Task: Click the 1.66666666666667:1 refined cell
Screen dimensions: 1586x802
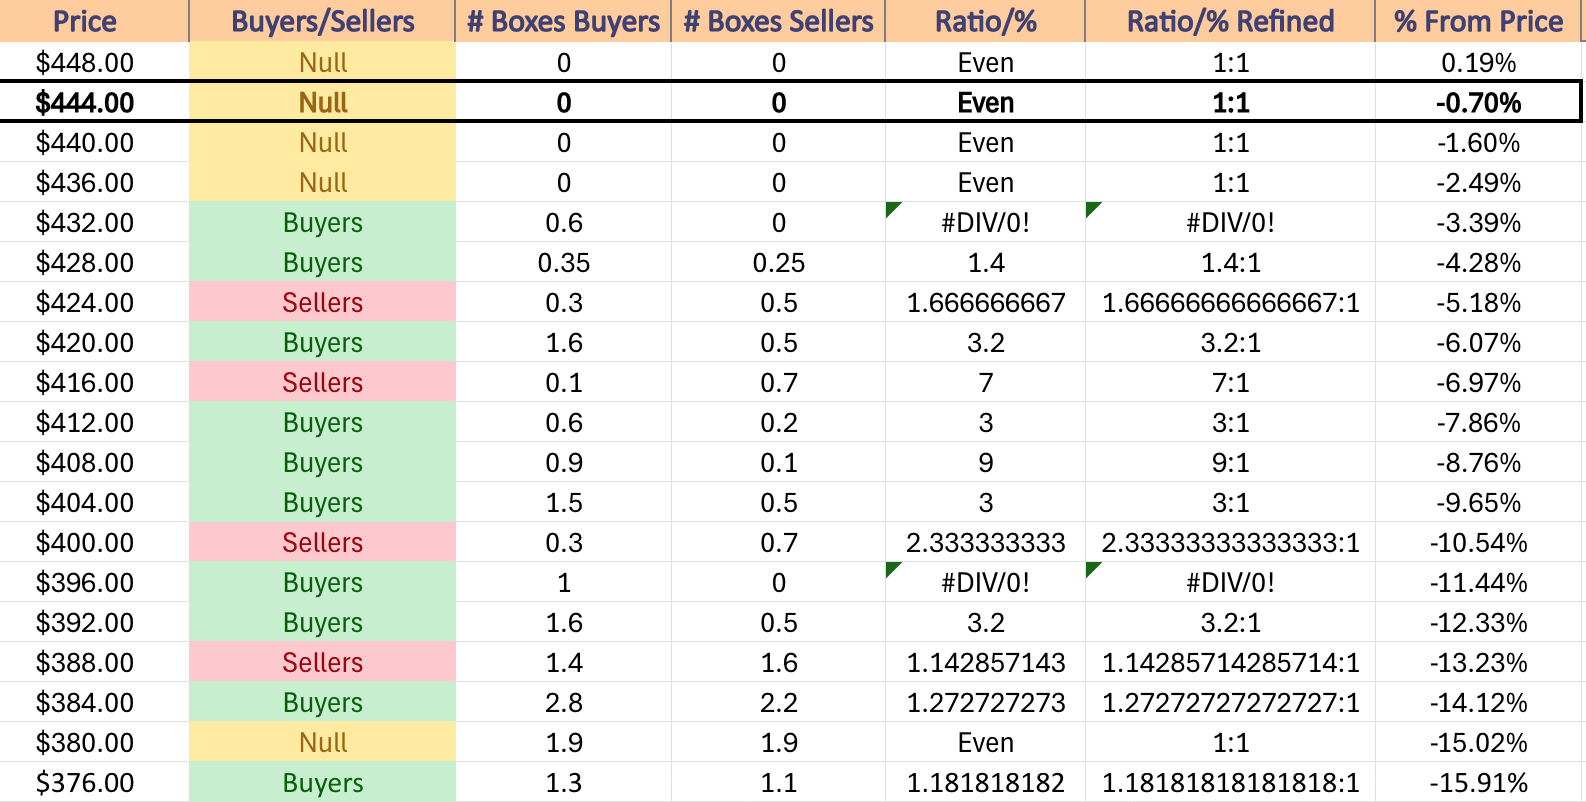Action: point(1230,302)
